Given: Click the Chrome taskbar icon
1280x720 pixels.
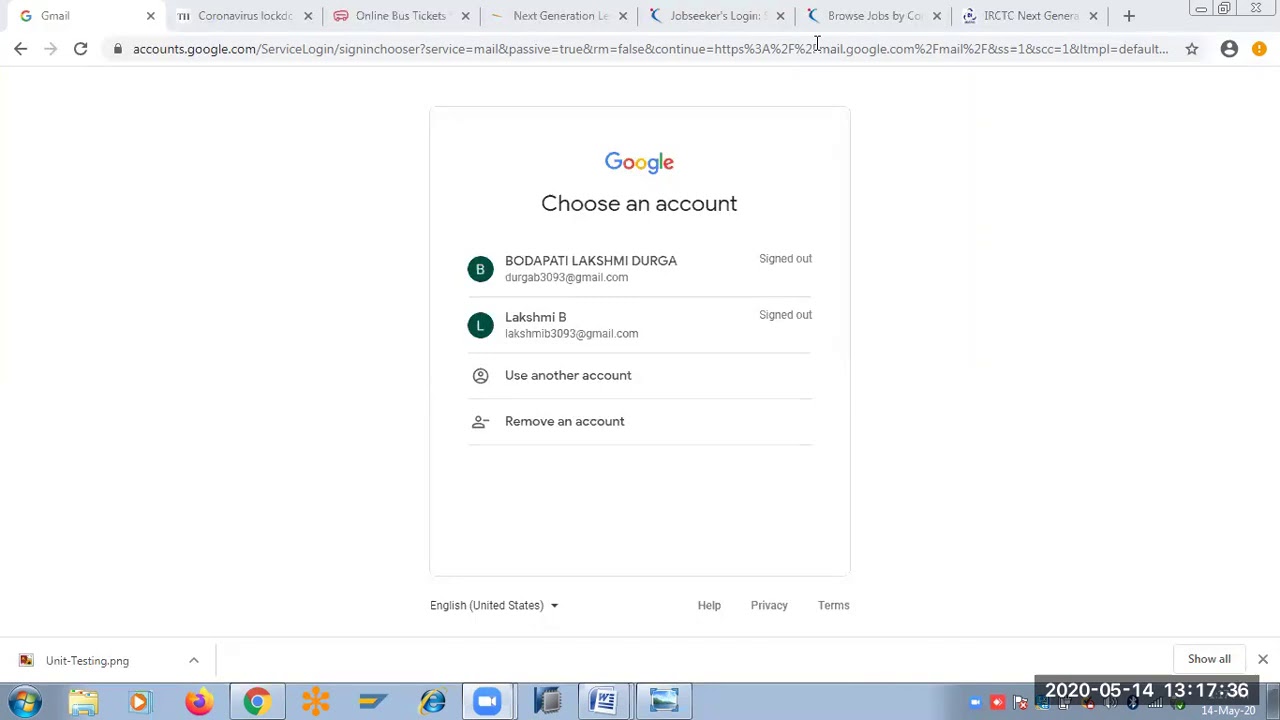Looking at the screenshot, I should pos(257,701).
